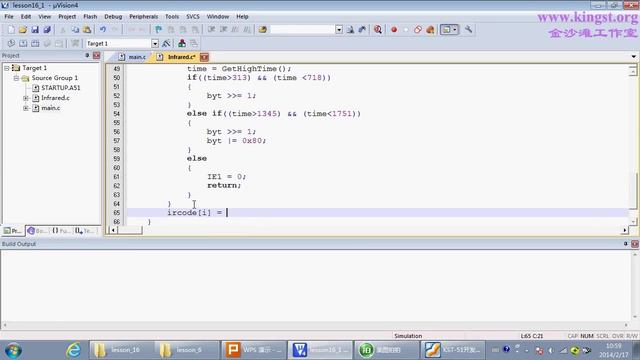Undo the last edit
Viewport: 640px width, 360px height.
[x=103, y=30]
